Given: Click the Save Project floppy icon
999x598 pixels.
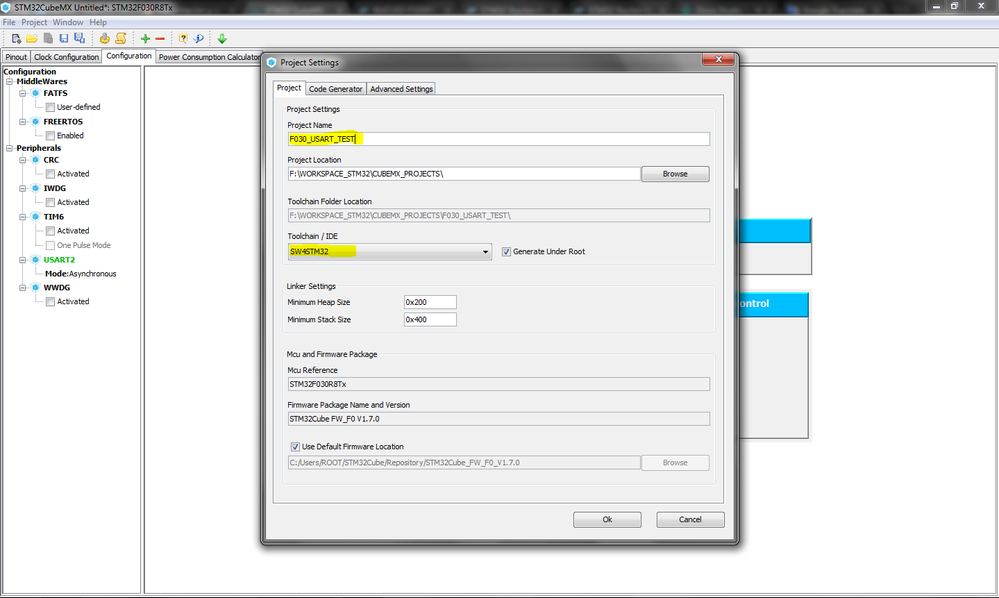Looking at the screenshot, I should (x=64, y=39).
